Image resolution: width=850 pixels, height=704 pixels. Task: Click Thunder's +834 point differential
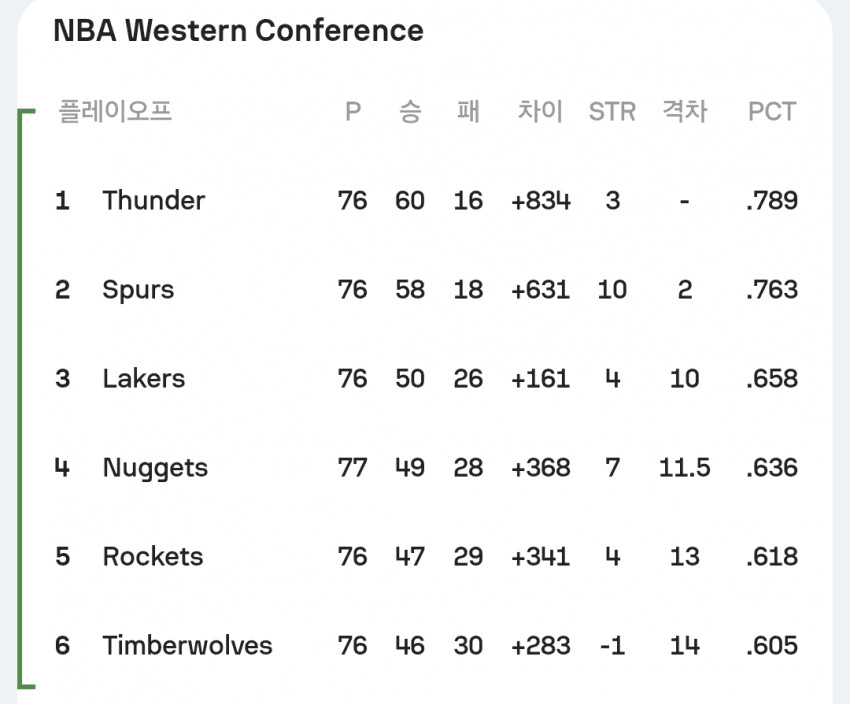540,201
